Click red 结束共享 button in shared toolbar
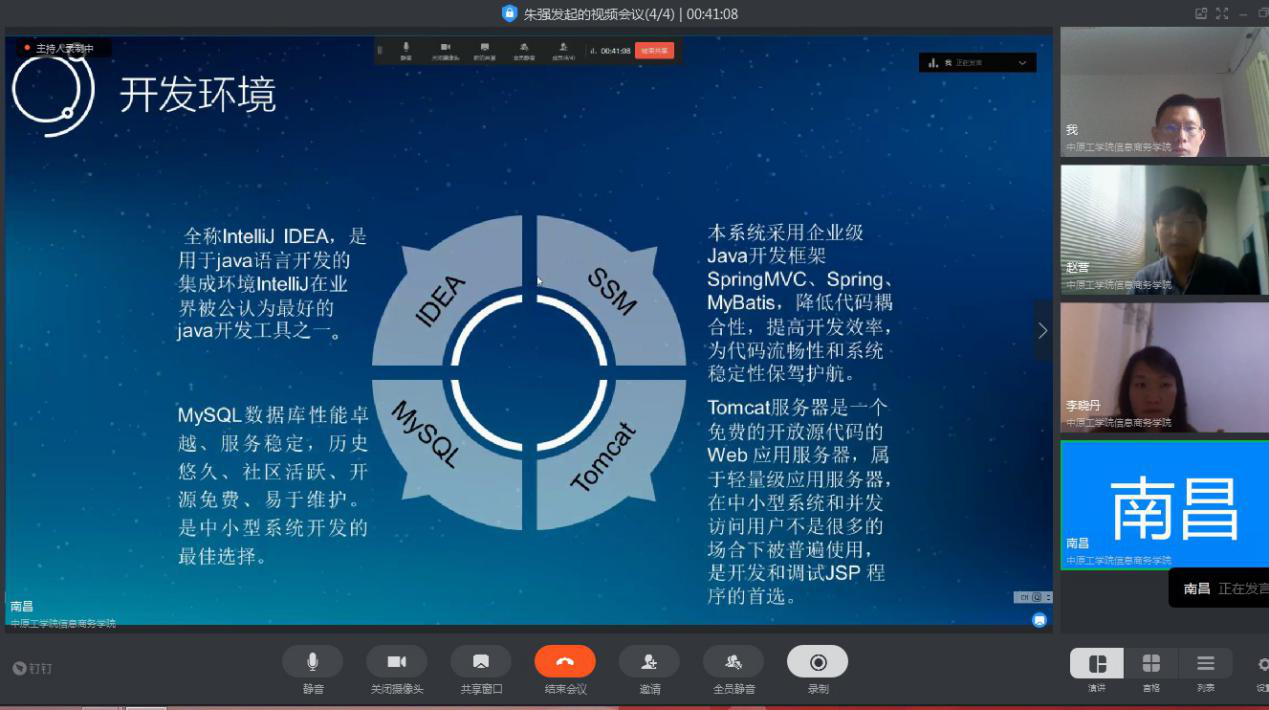Viewport: 1269px width, 710px height. (x=656, y=50)
